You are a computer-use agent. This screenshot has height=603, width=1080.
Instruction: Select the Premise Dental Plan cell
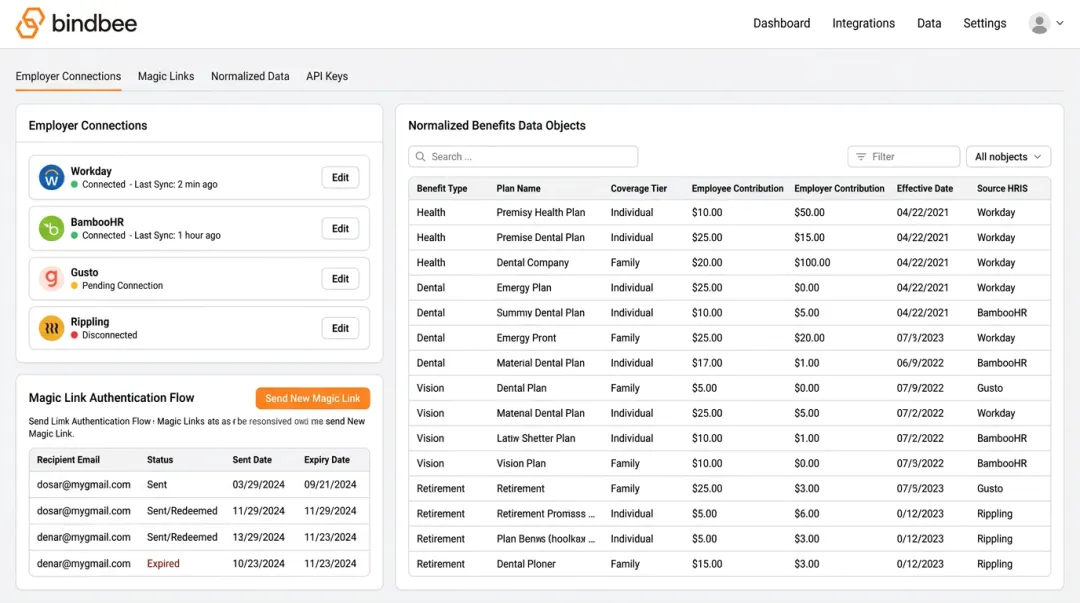[540, 237]
